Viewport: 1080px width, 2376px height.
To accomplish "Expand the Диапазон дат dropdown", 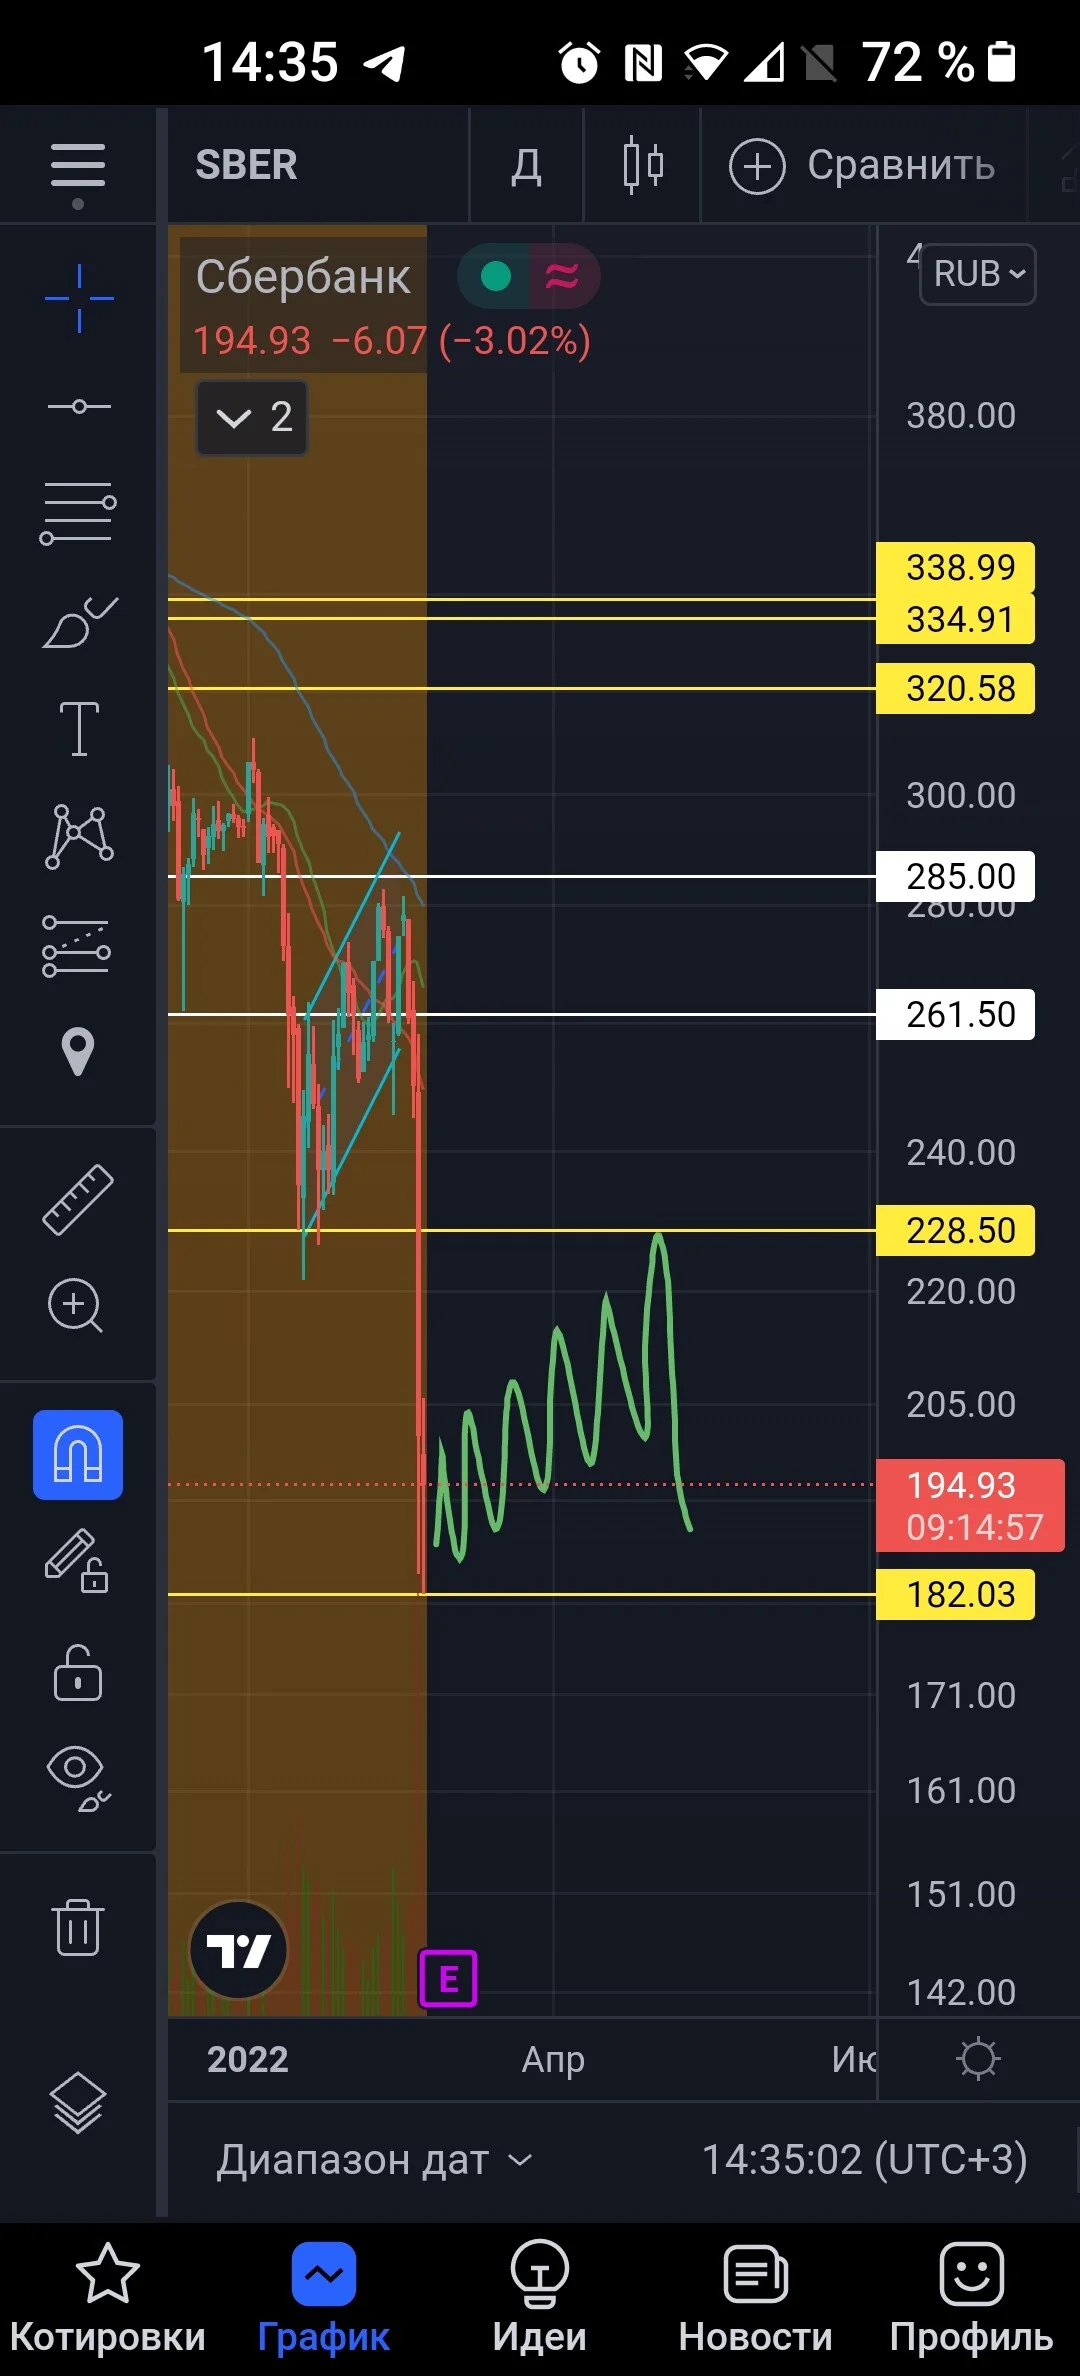I will pyautogui.click(x=374, y=2160).
